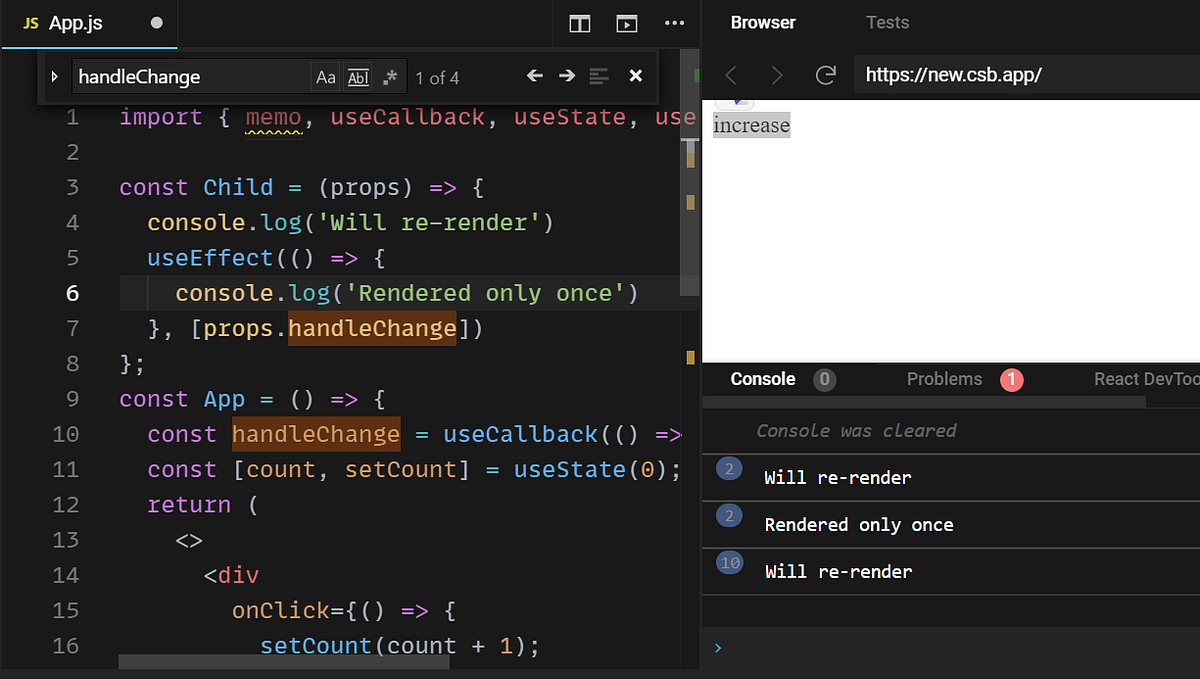Enable find in selection
The image size is (1200, 679).
point(601,77)
